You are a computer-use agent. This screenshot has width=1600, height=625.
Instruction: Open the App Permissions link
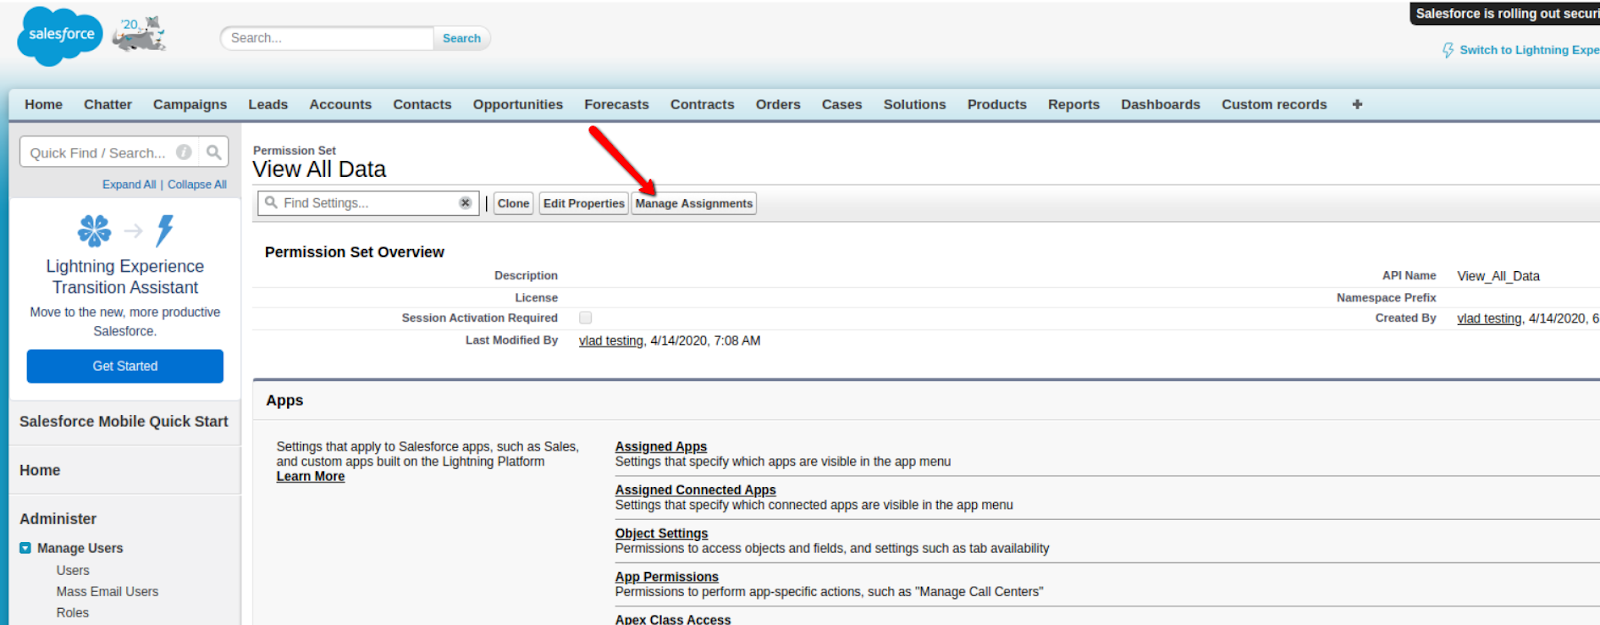[x=667, y=577]
